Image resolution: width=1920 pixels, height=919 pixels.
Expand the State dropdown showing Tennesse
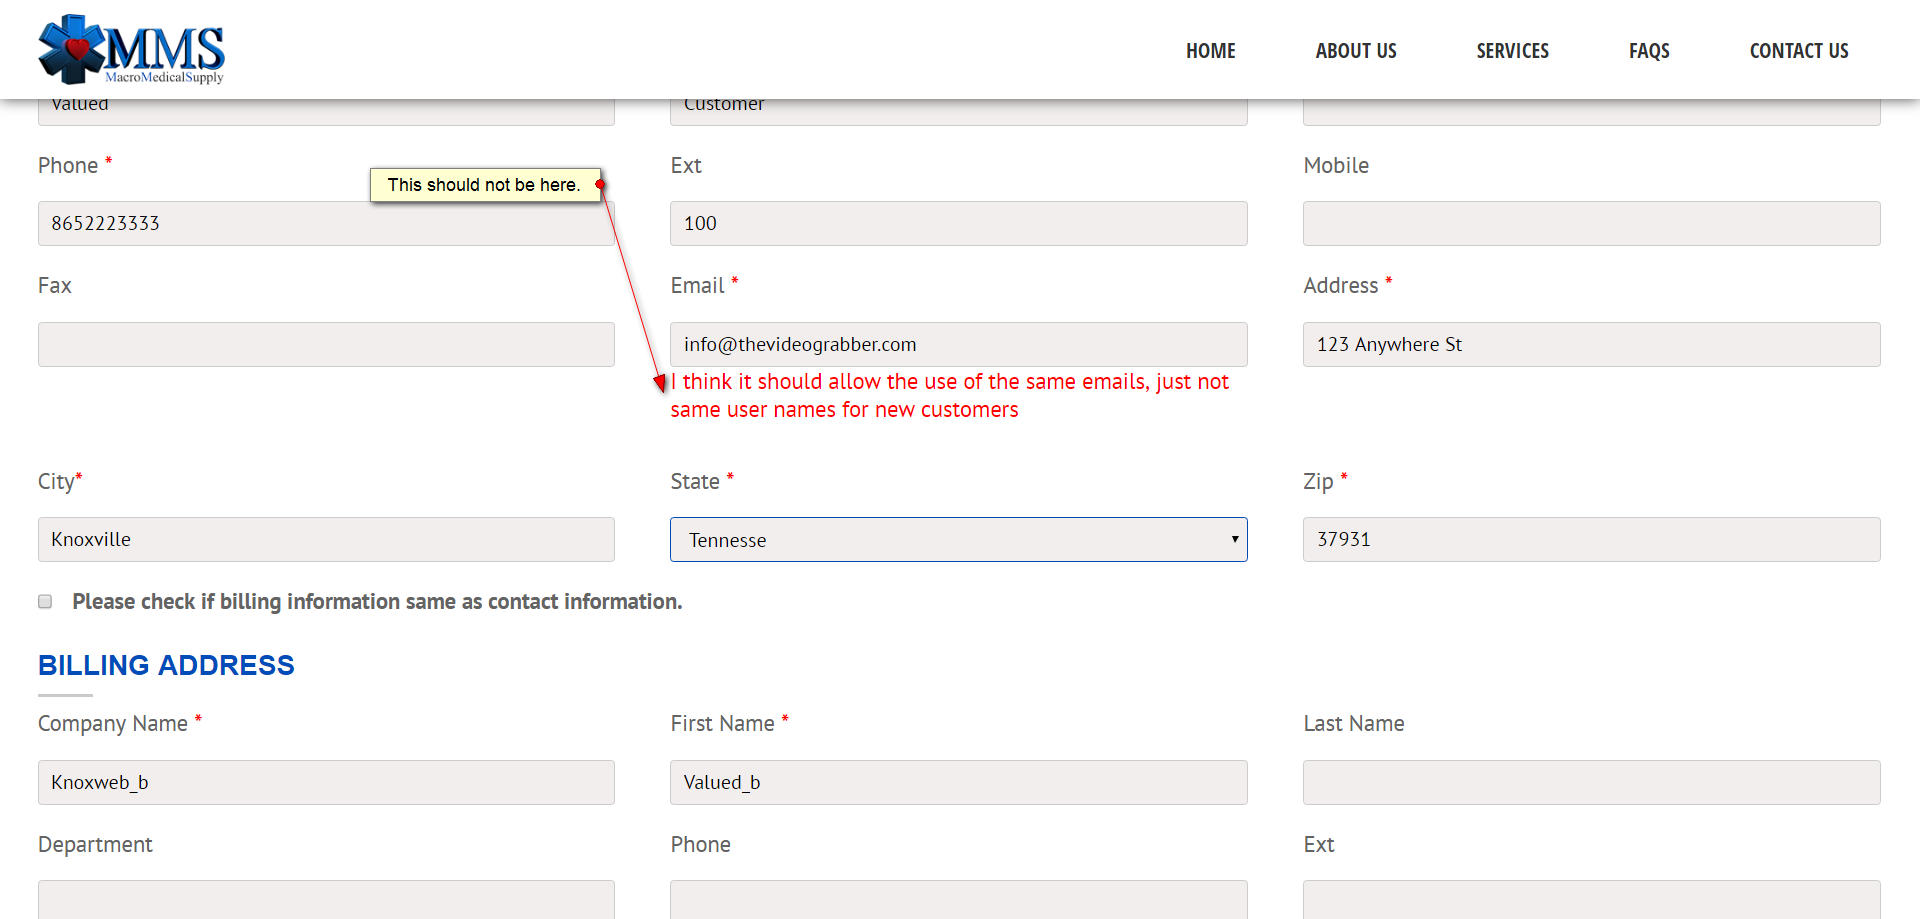click(958, 540)
